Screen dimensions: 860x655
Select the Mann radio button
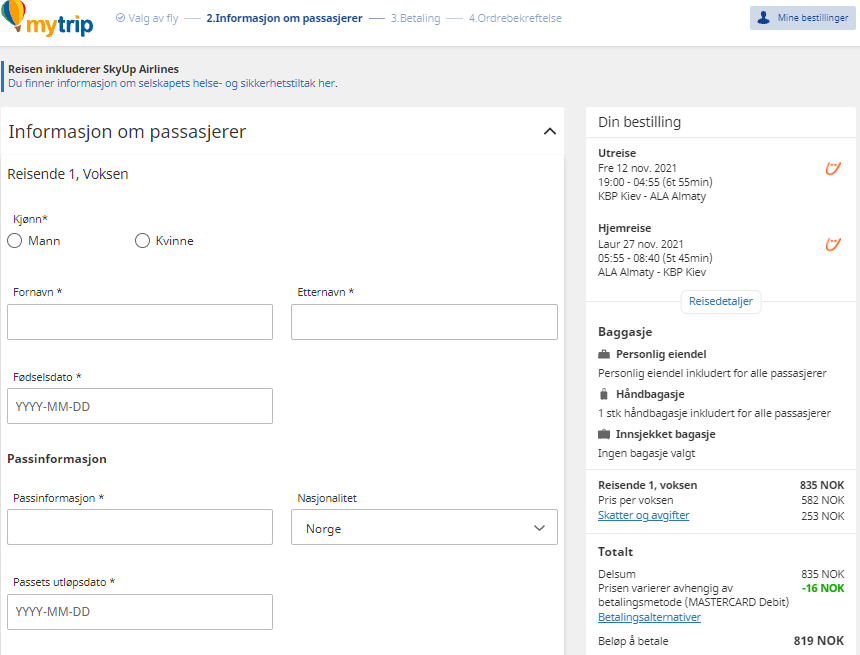[15, 241]
